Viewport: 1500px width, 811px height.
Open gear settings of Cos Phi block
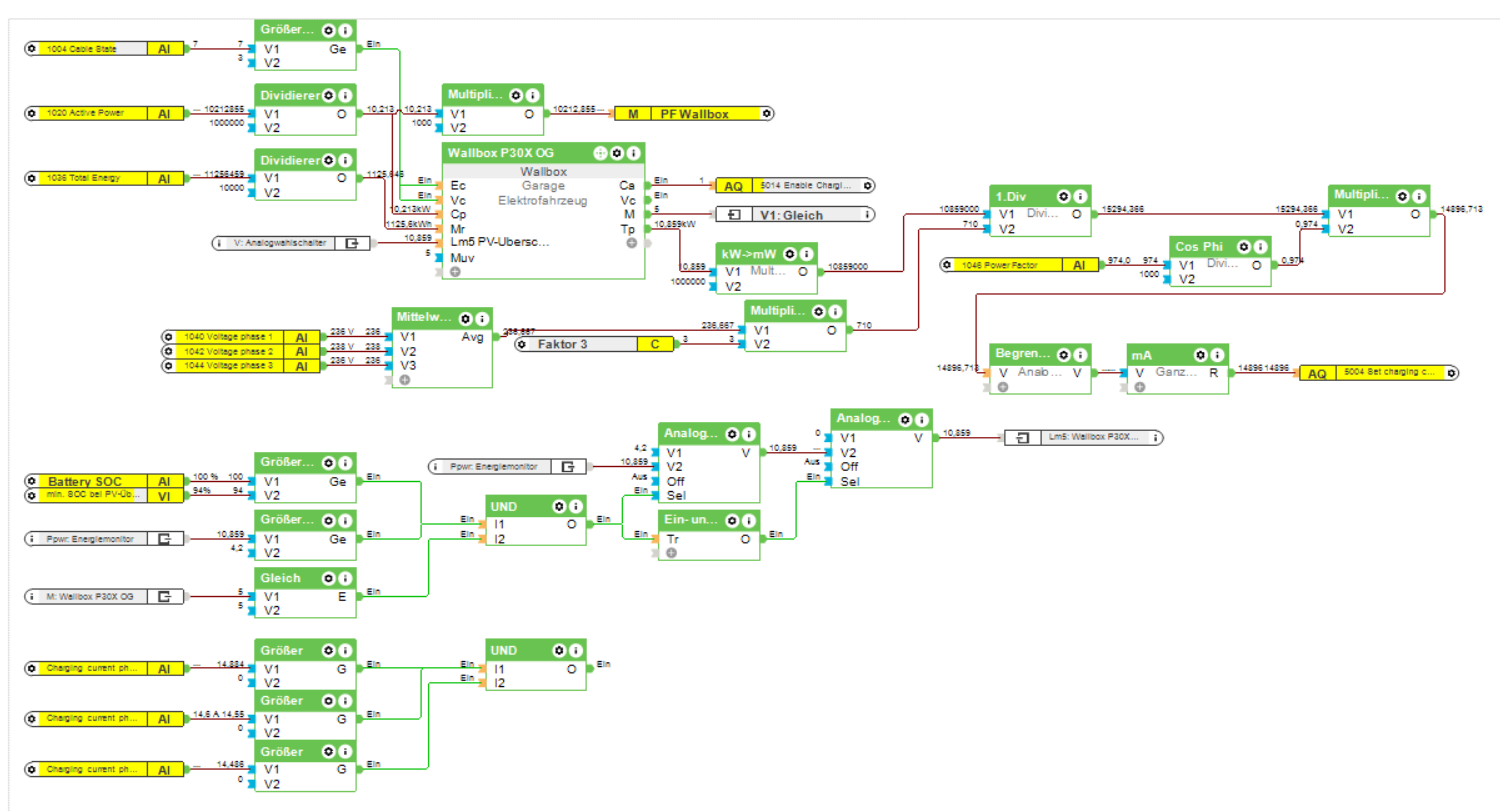point(1245,247)
